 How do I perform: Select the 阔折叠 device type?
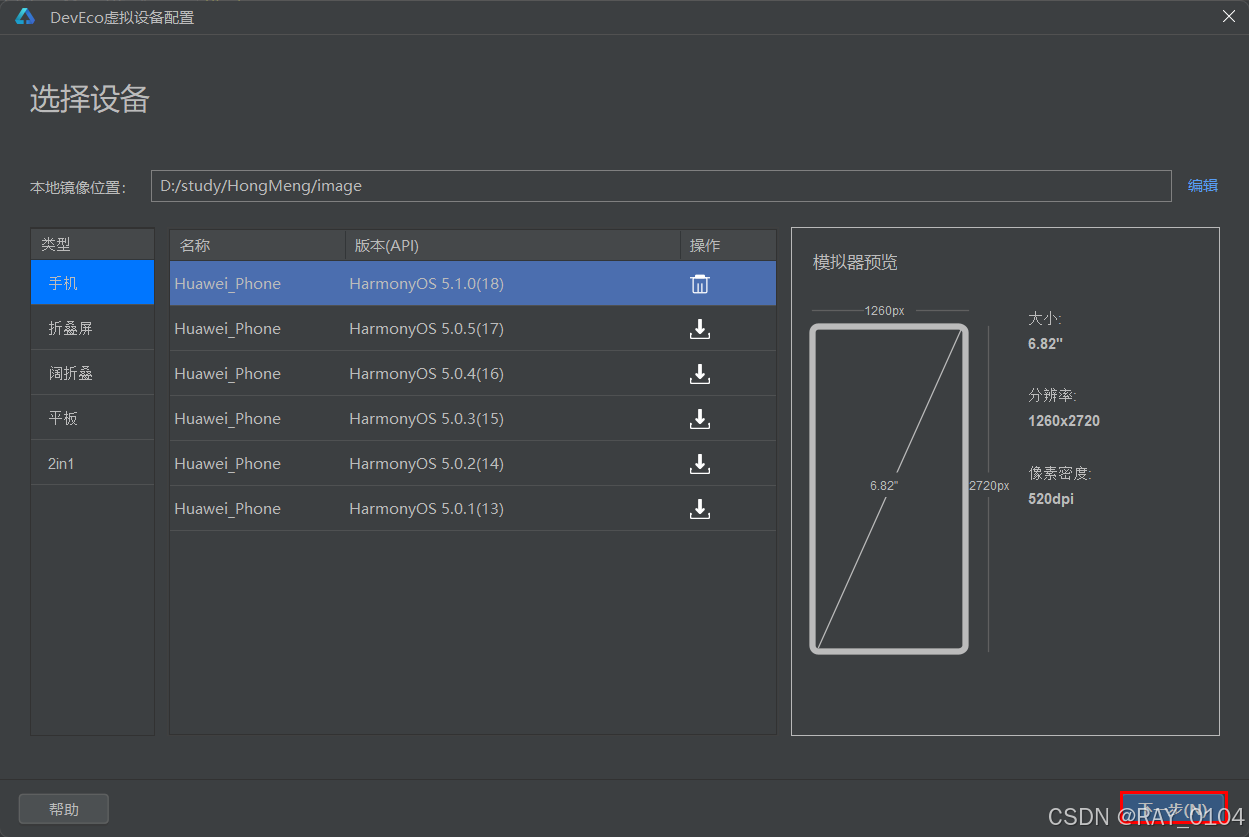coord(93,373)
